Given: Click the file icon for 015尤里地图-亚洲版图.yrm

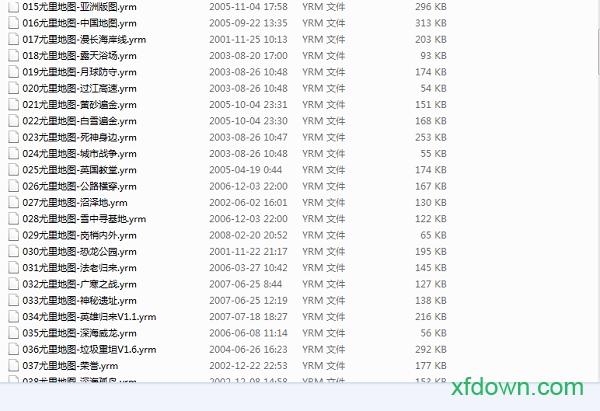Looking at the screenshot, I should point(13,7).
